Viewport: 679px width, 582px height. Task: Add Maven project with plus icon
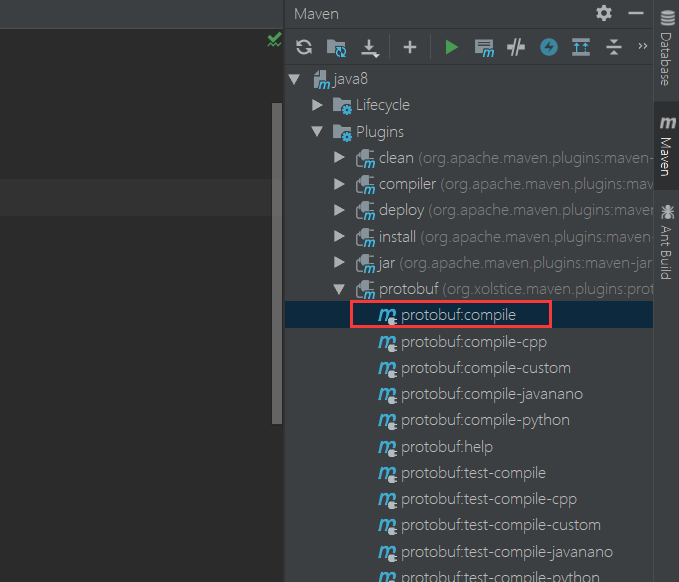[x=410, y=47]
